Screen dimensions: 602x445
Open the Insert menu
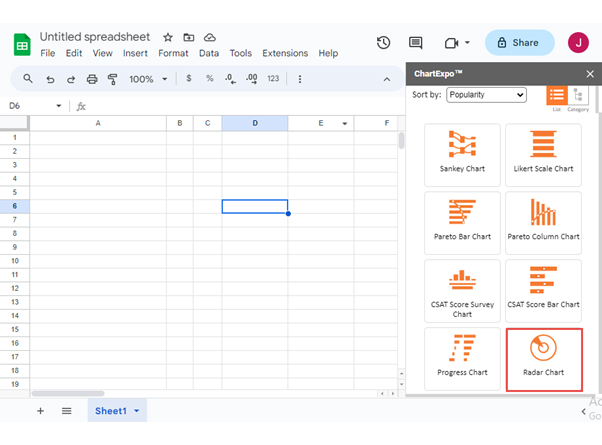click(135, 53)
